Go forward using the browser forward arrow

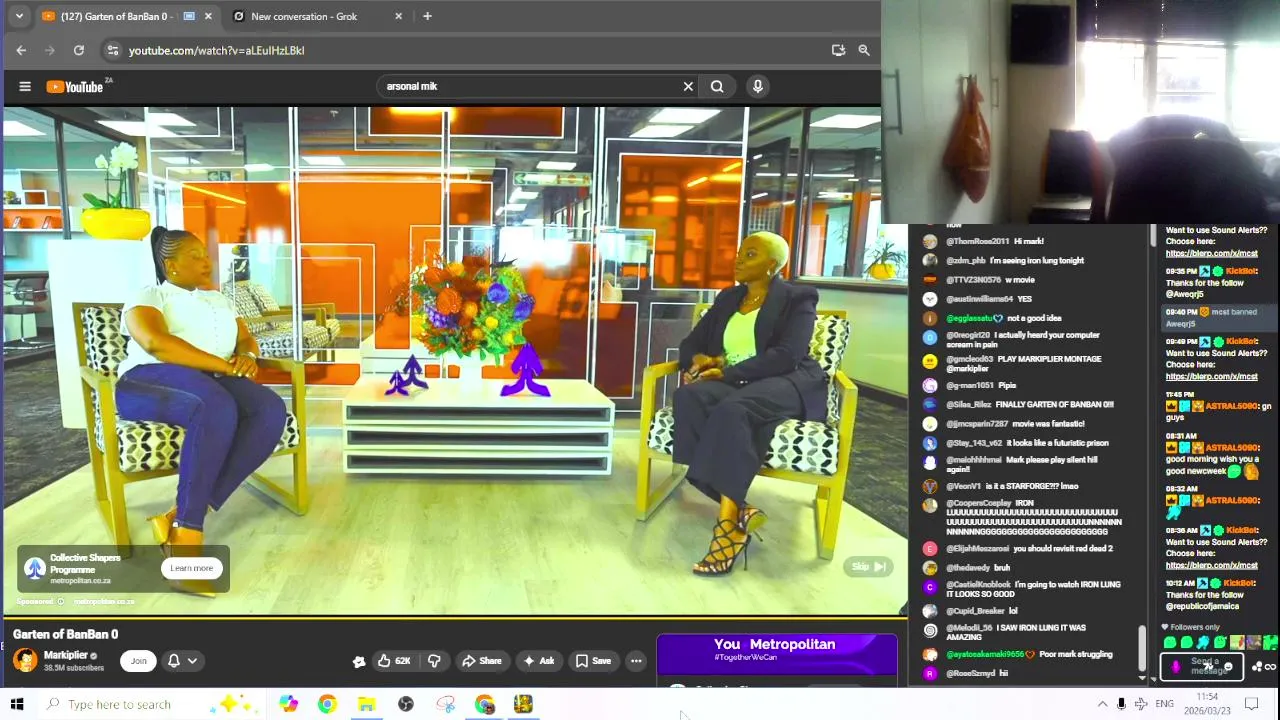coord(50,50)
